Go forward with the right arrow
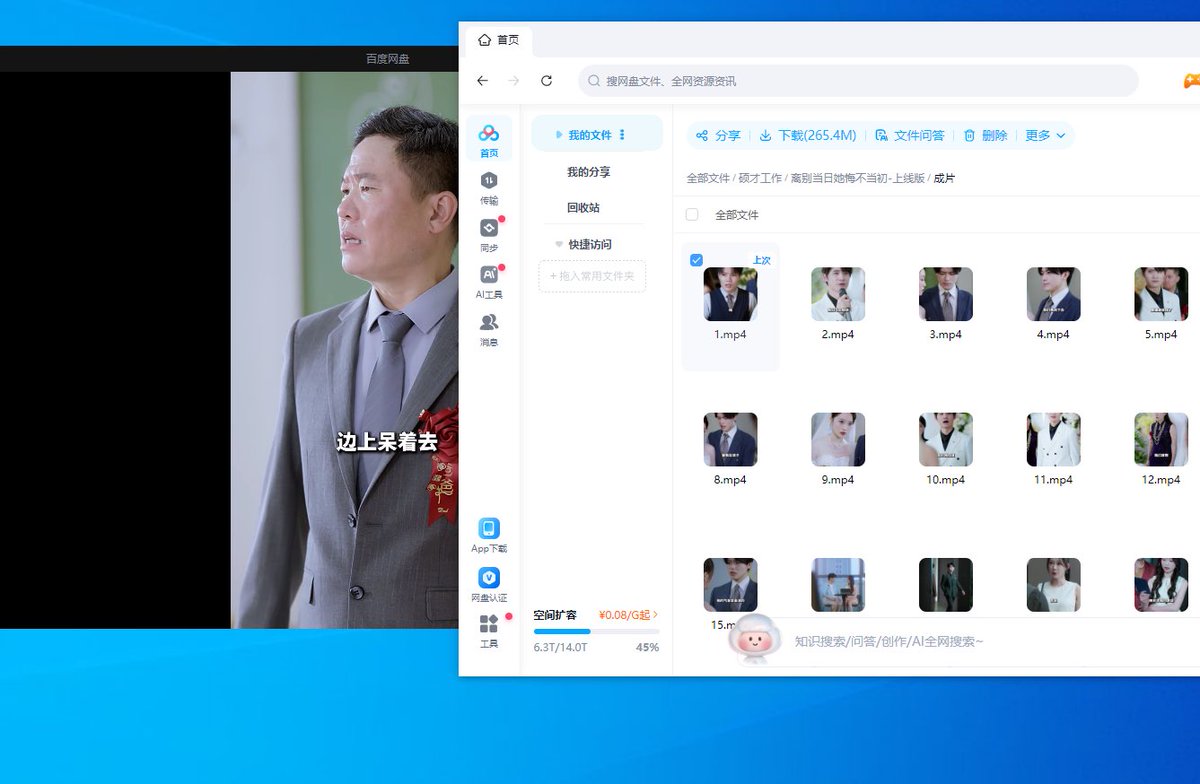 pos(514,81)
